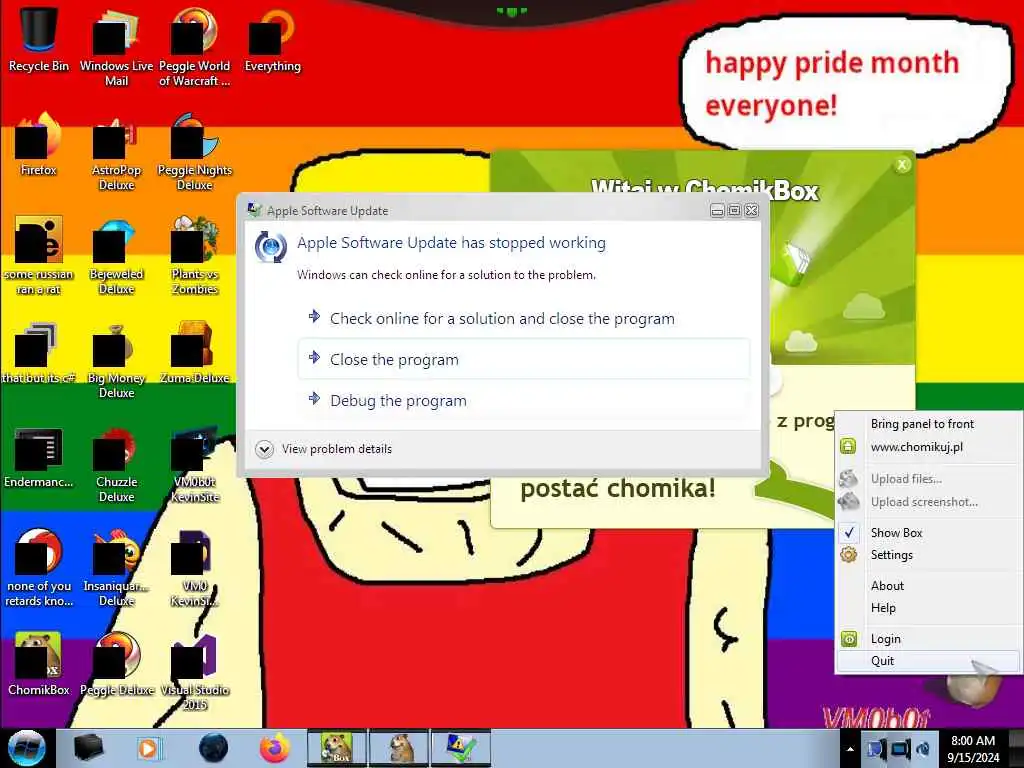Choose Close the program
This screenshot has width=1024, height=768.
tap(524, 359)
